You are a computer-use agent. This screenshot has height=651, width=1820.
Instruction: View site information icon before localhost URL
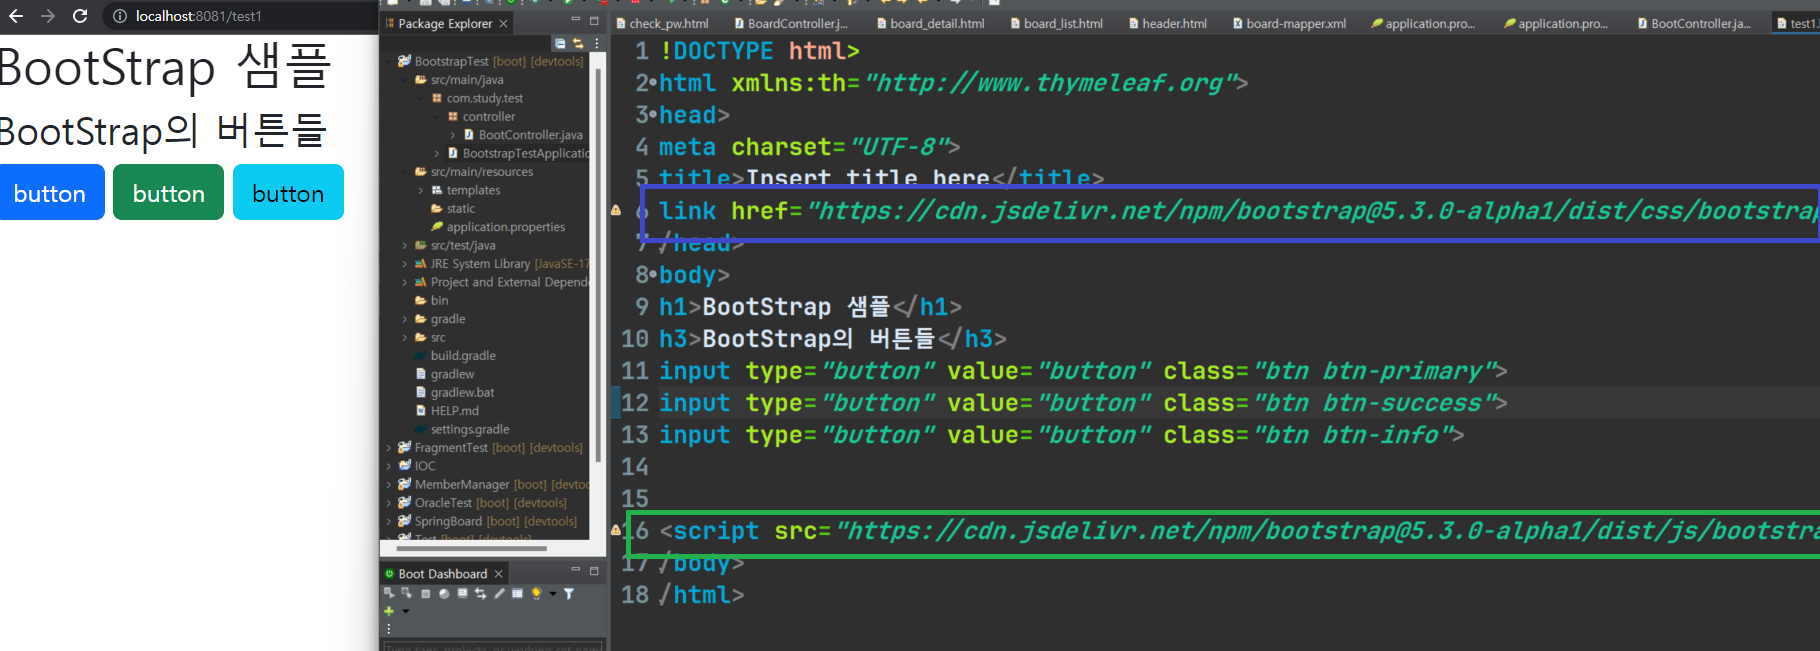click(x=120, y=16)
